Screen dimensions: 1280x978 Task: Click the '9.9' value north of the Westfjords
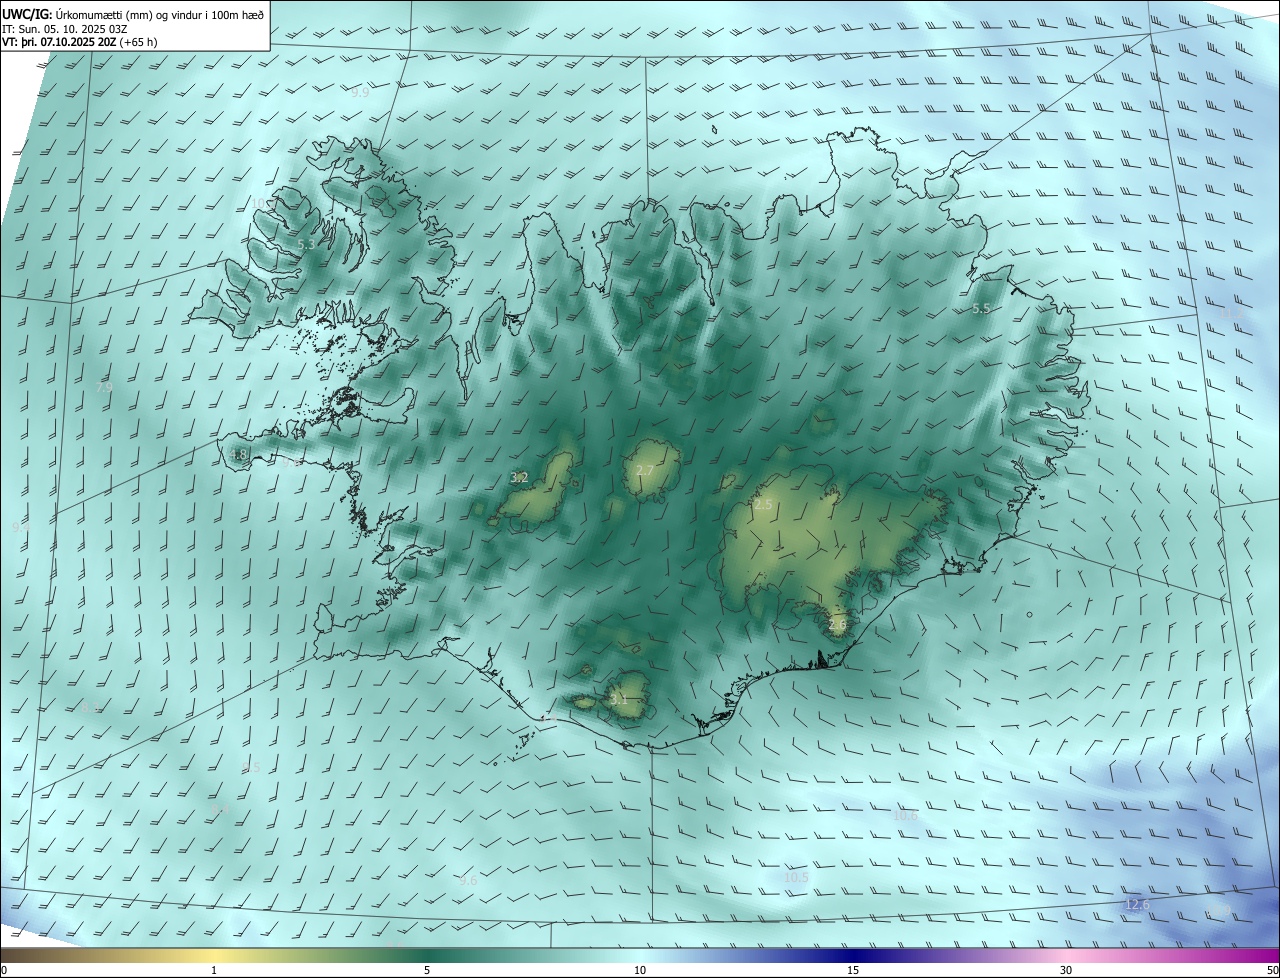(360, 92)
